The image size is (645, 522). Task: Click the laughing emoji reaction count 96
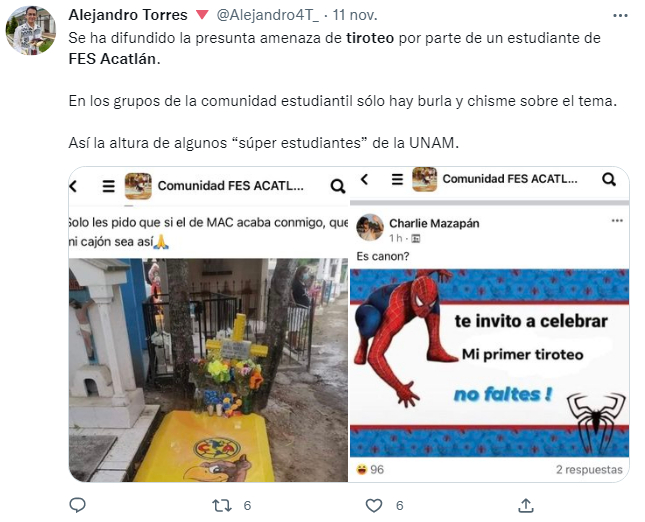pos(370,469)
